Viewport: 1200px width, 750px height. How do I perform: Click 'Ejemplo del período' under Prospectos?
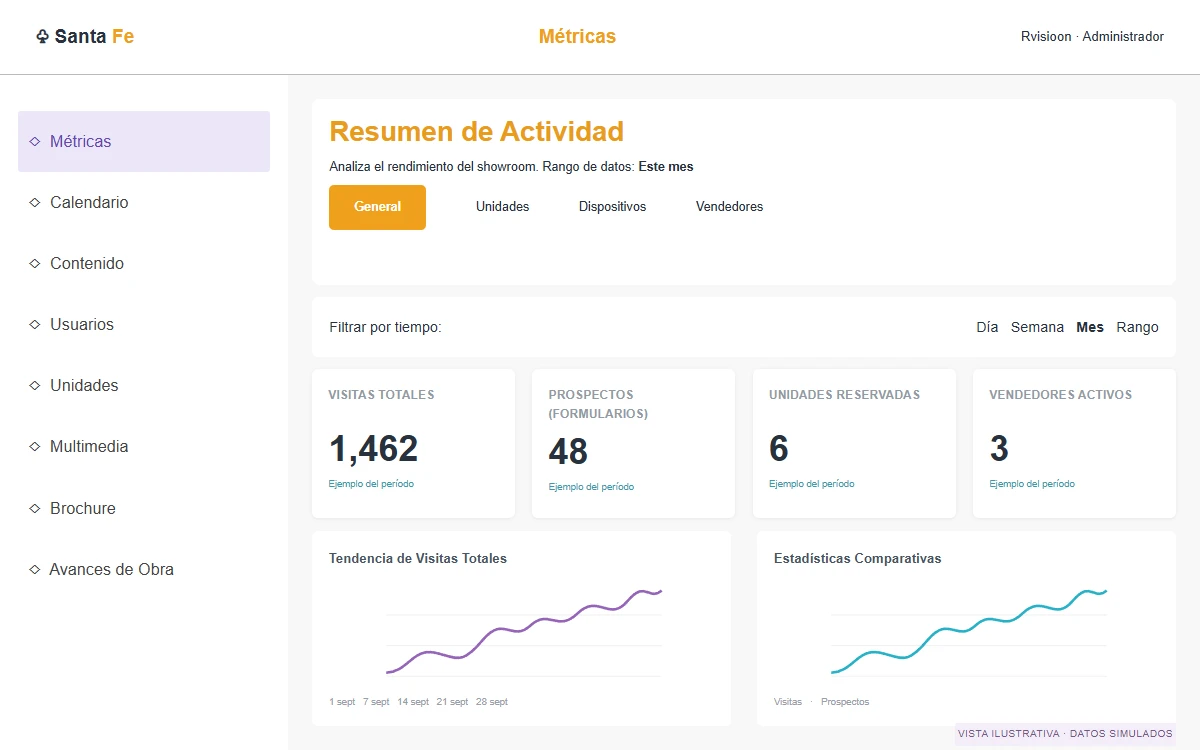(591, 487)
